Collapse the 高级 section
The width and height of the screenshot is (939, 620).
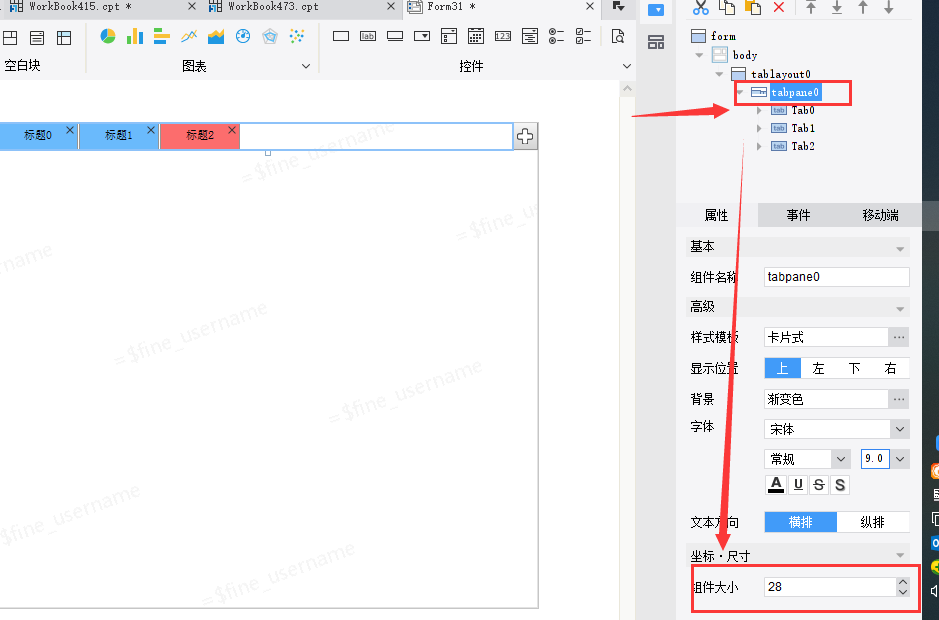pos(900,309)
